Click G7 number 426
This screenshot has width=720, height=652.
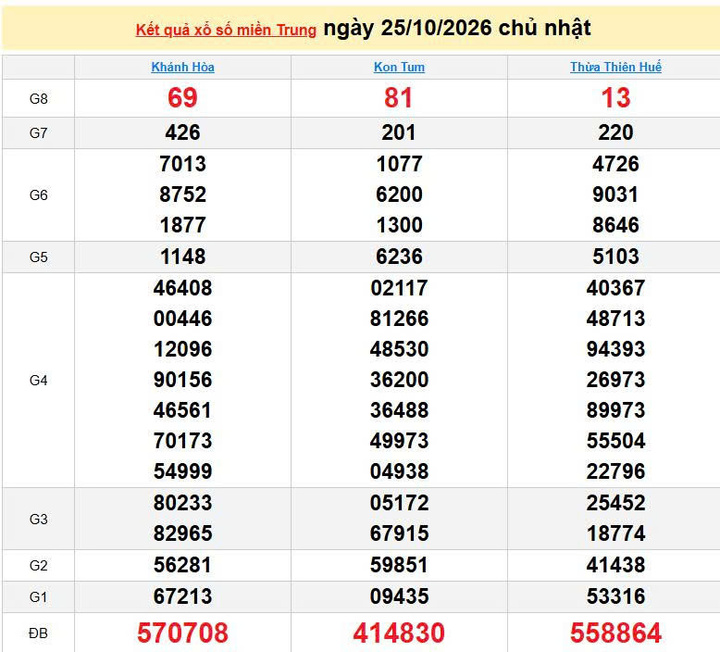coord(183,133)
